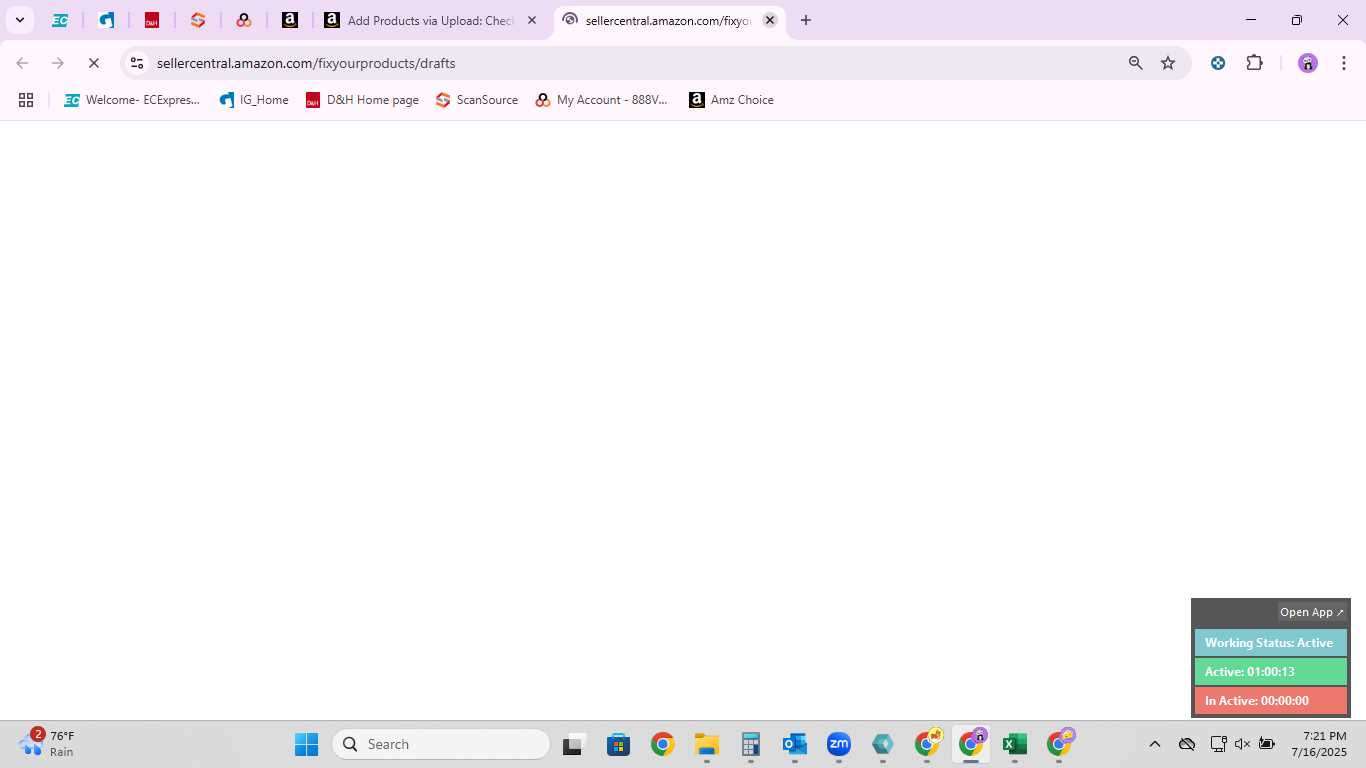Switch to the pinned D&H tab
The width and height of the screenshot is (1366, 768).
click(152, 20)
